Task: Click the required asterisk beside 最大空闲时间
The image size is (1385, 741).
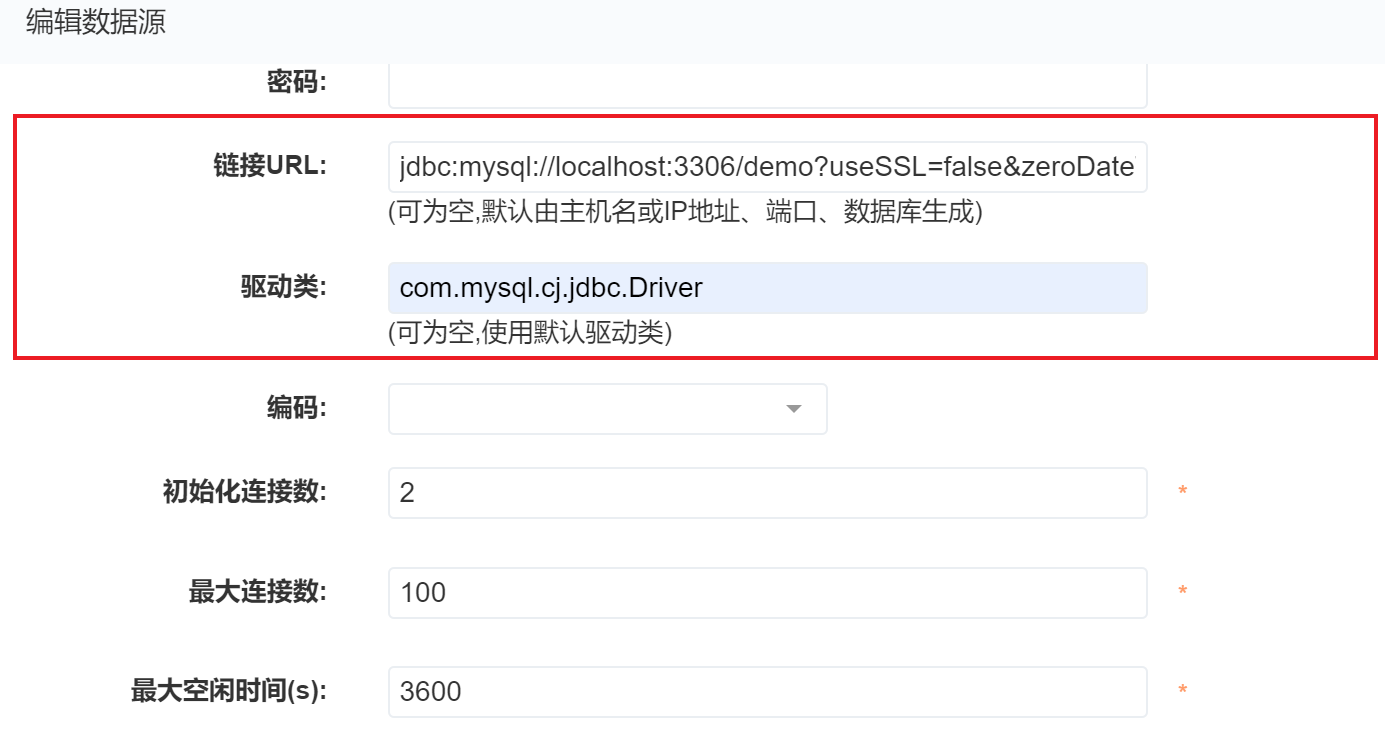Action: (x=1182, y=691)
